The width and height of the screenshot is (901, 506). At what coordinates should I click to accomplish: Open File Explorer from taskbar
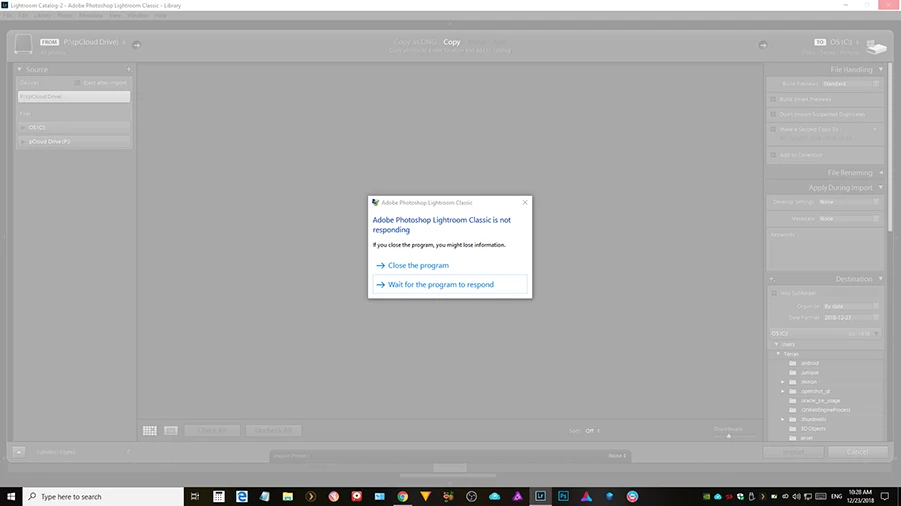click(288, 496)
